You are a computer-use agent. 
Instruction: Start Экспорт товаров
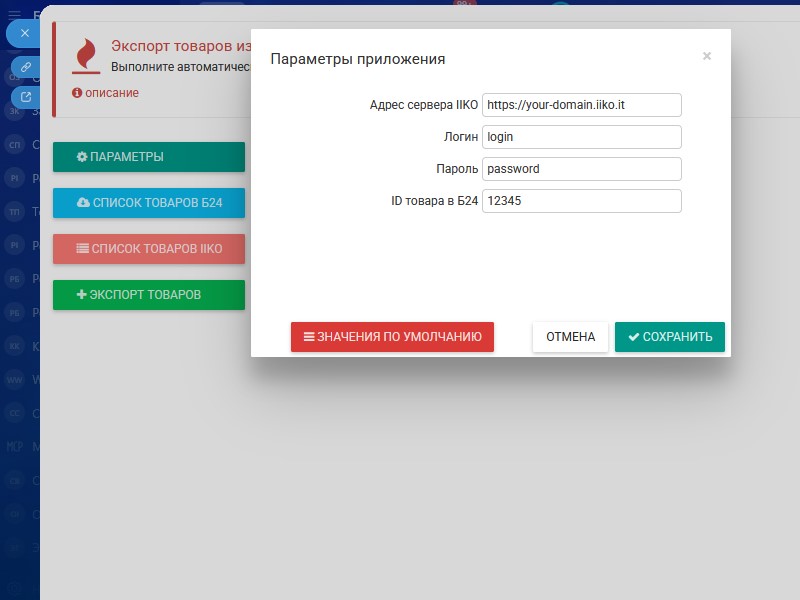point(149,295)
